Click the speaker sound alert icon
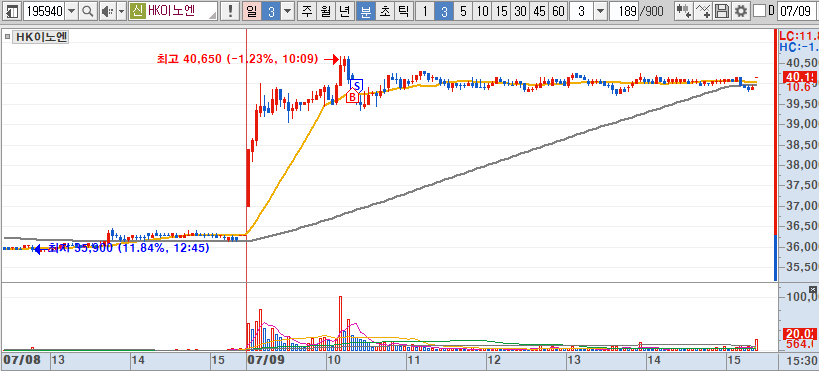 107,11
